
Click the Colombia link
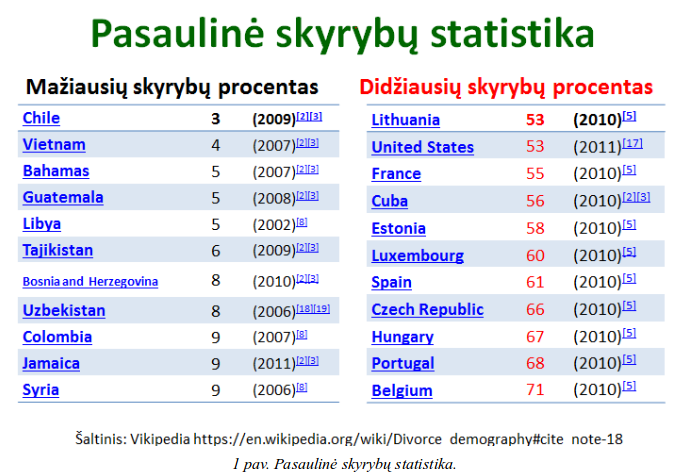point(57,337)
